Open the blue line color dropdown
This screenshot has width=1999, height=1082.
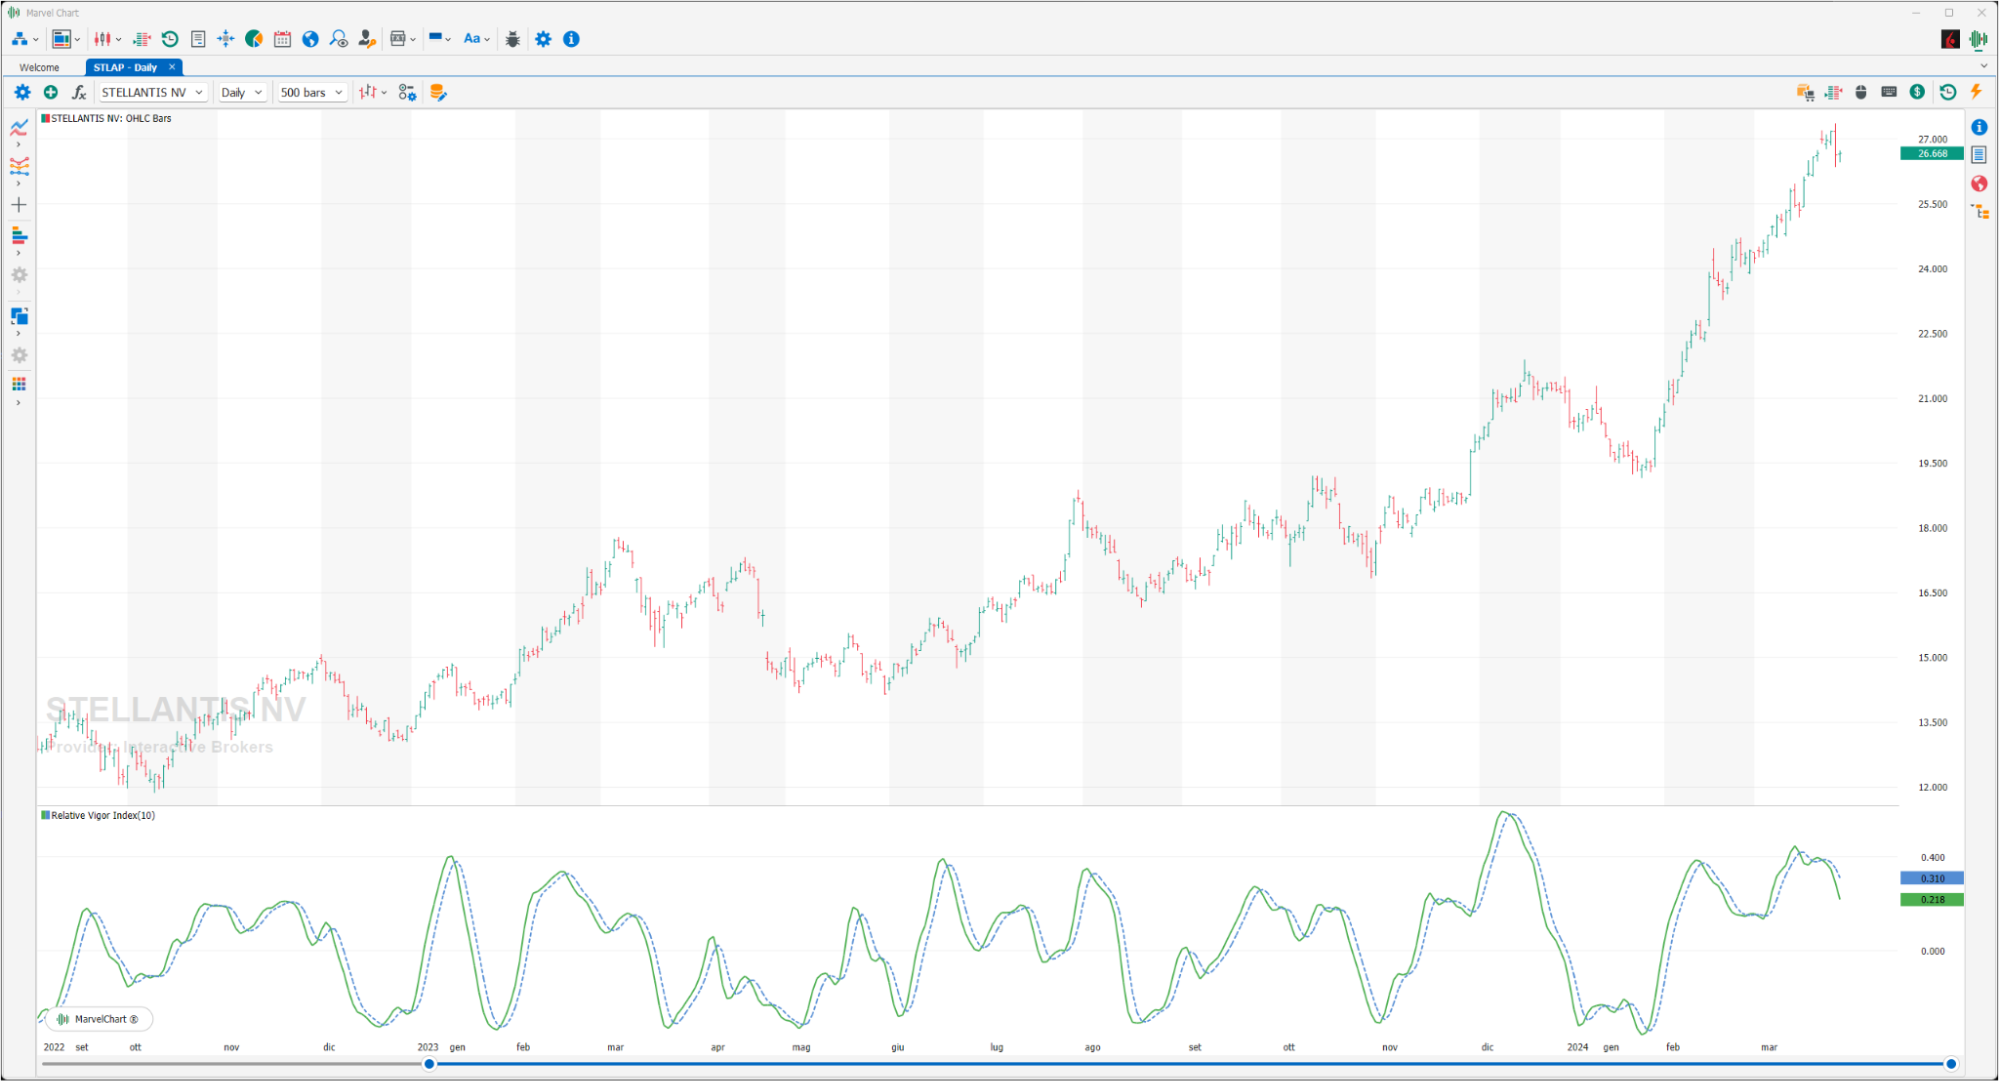(440, 39)
